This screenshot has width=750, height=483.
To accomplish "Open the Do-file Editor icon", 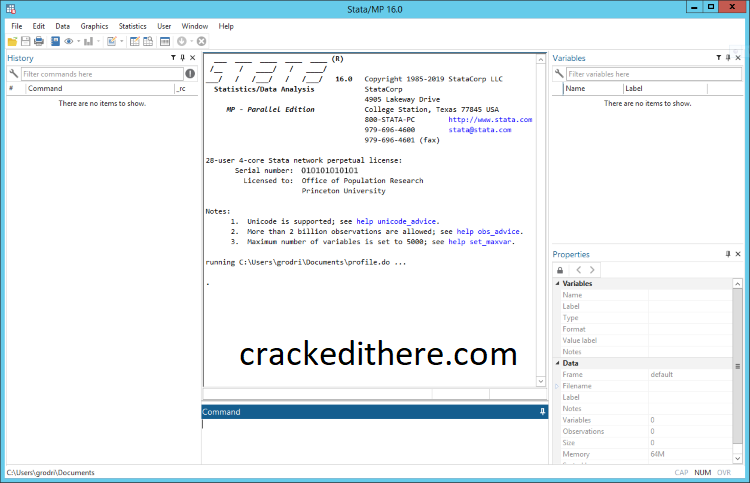I will 111,42.
